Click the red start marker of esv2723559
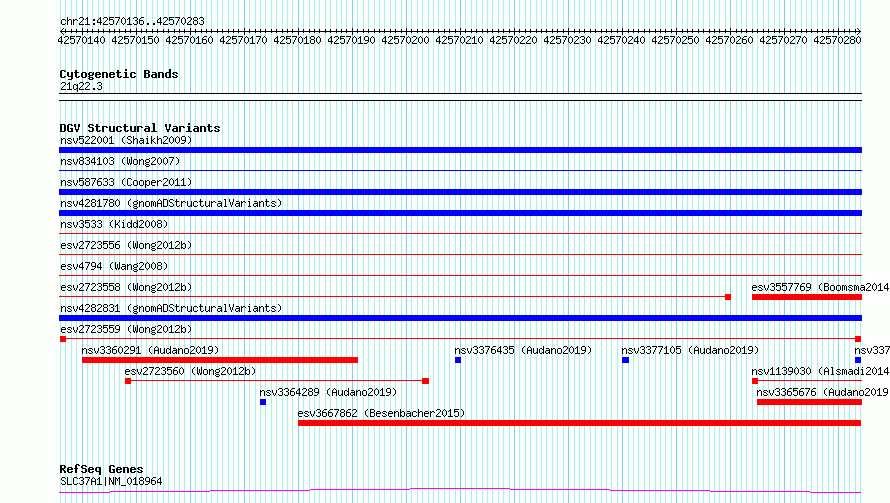This screenshot has width=890, height=503. tap(63, 339)
